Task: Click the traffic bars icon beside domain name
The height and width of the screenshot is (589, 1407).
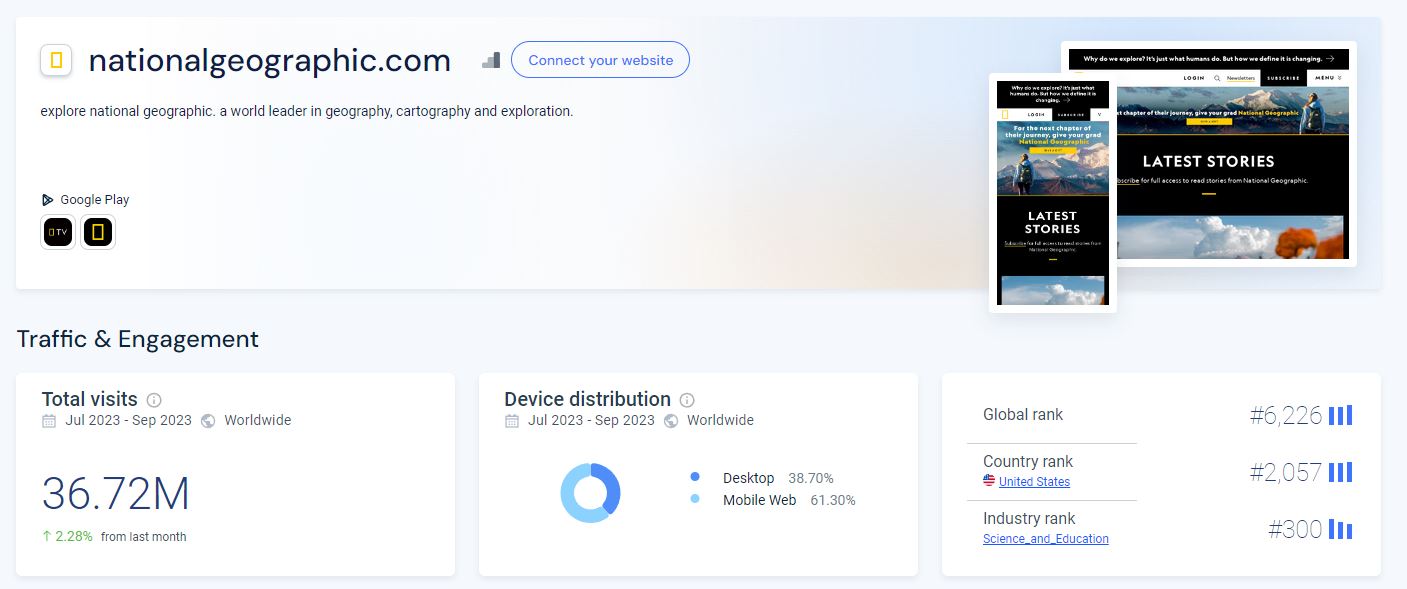Action: click(x=490, y=60)
